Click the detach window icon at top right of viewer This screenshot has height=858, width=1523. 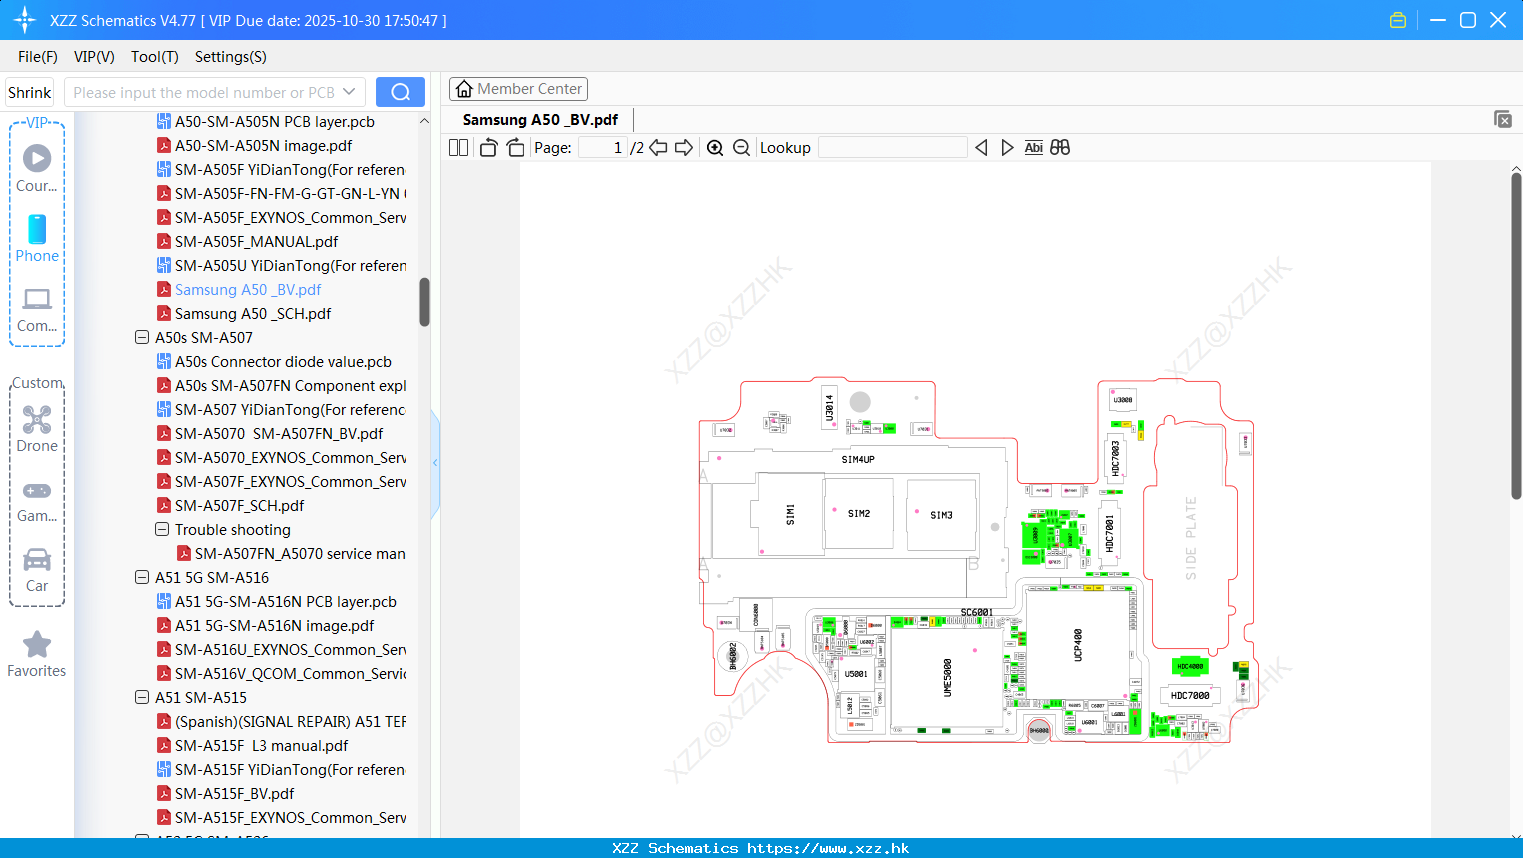[1502, 119]
